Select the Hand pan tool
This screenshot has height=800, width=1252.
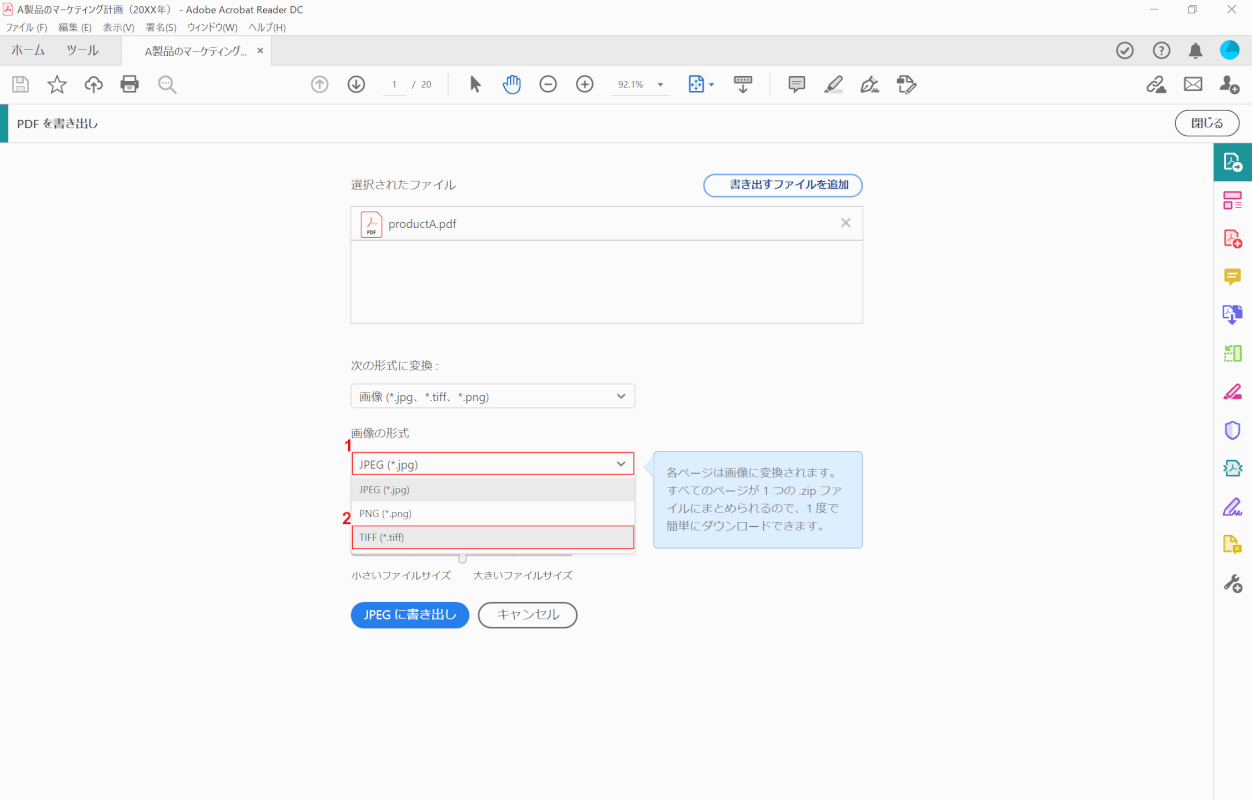[x=511, y=84]
